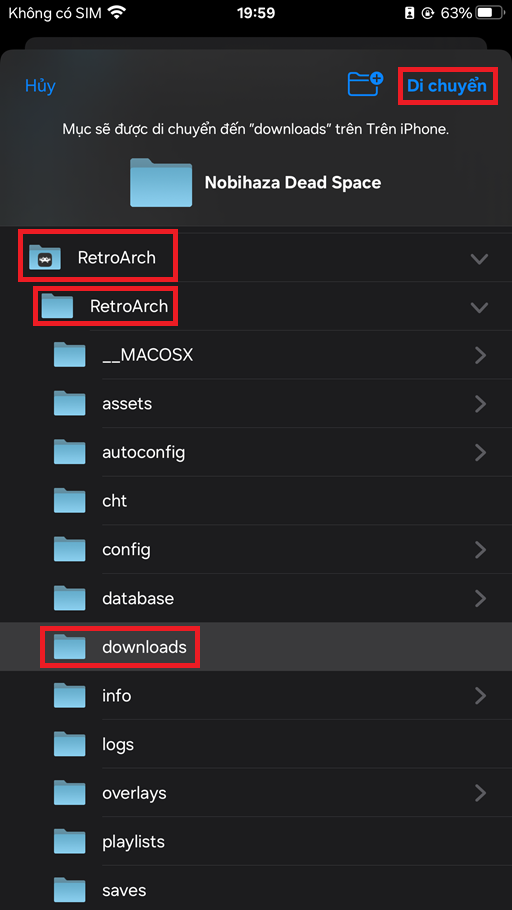Tap the battery indicator in status bar

[x=491, y=13]
